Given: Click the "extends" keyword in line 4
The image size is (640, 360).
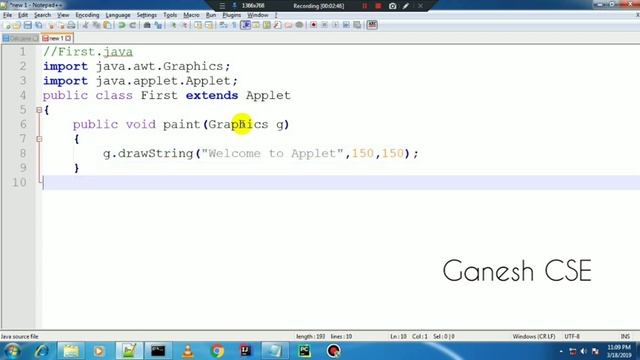Looking at the screenshot, I should 212,96.
